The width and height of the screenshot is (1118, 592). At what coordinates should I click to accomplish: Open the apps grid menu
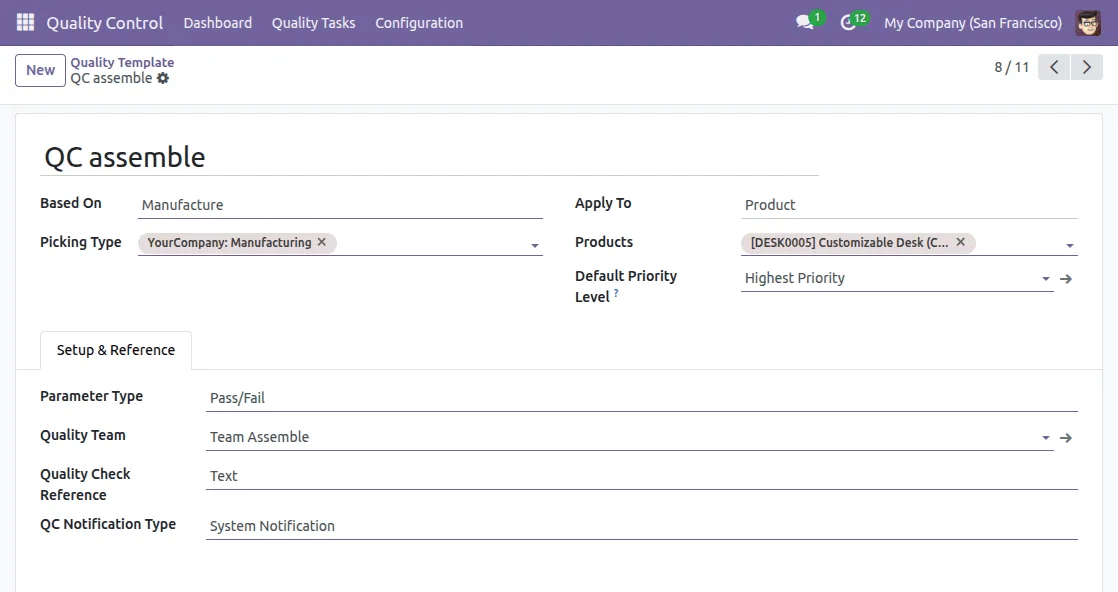click(24, 22)
